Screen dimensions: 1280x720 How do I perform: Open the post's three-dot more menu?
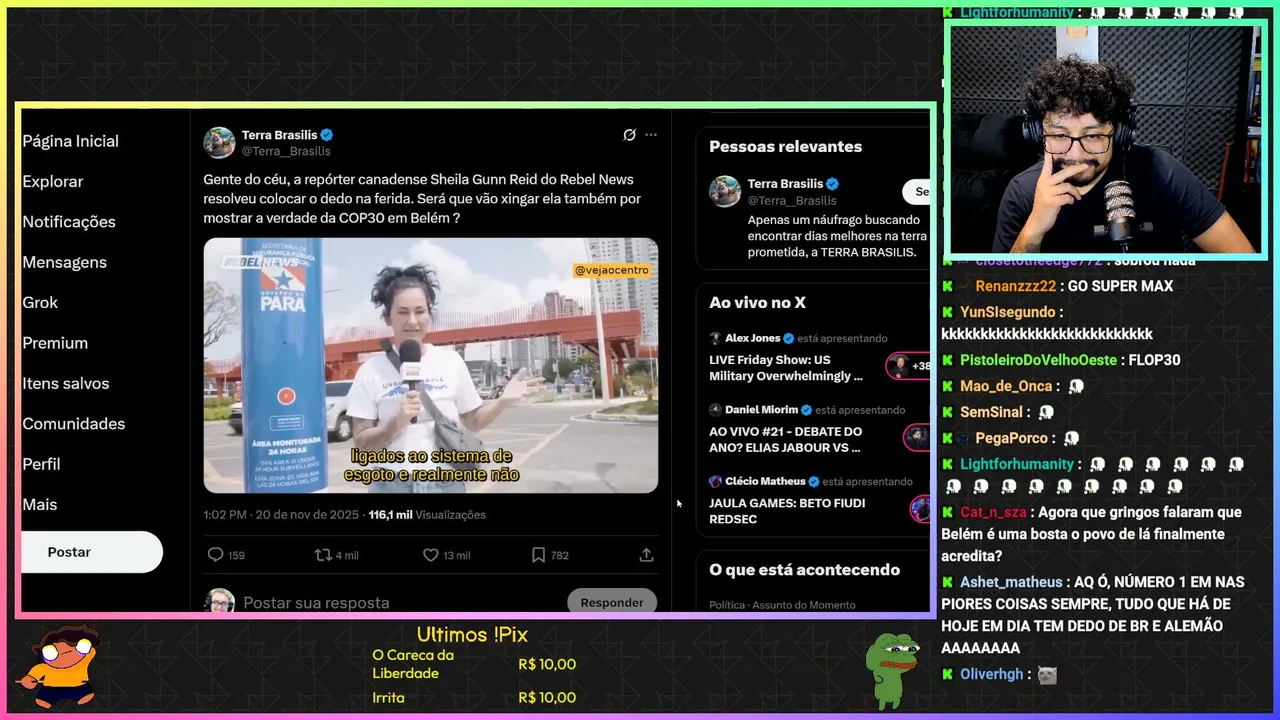pos(651,135)
